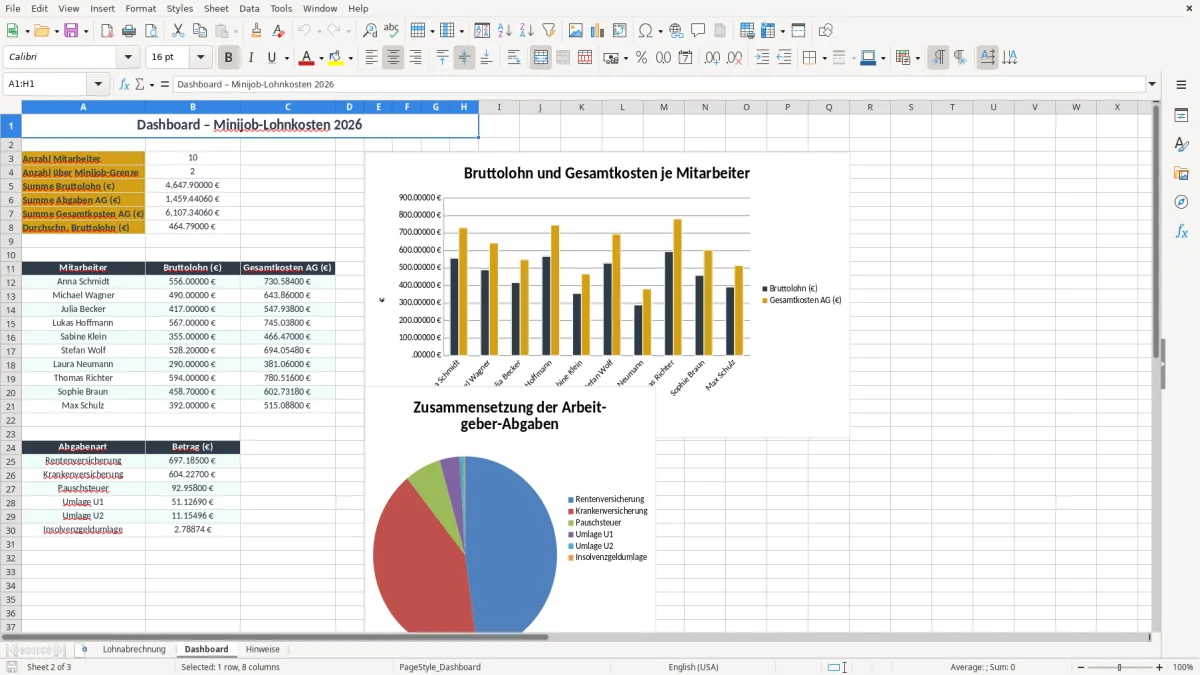Click the Insert Image icon
Image resolution: width=1200 pixels, height=675 pixels.
coord(576,31)
